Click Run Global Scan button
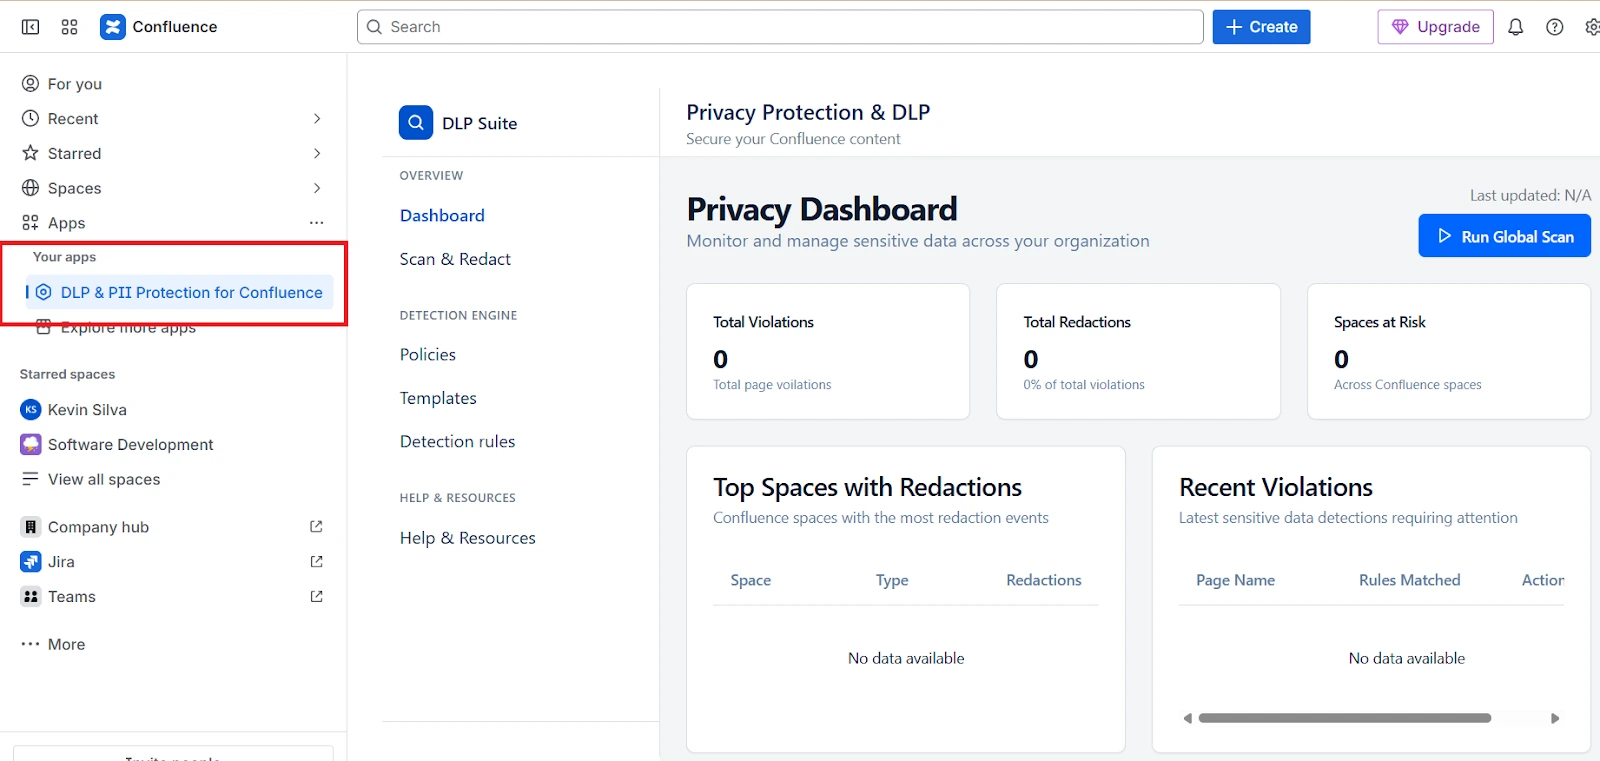This screenshot has height=761, width=1600. pos(1504,236)
